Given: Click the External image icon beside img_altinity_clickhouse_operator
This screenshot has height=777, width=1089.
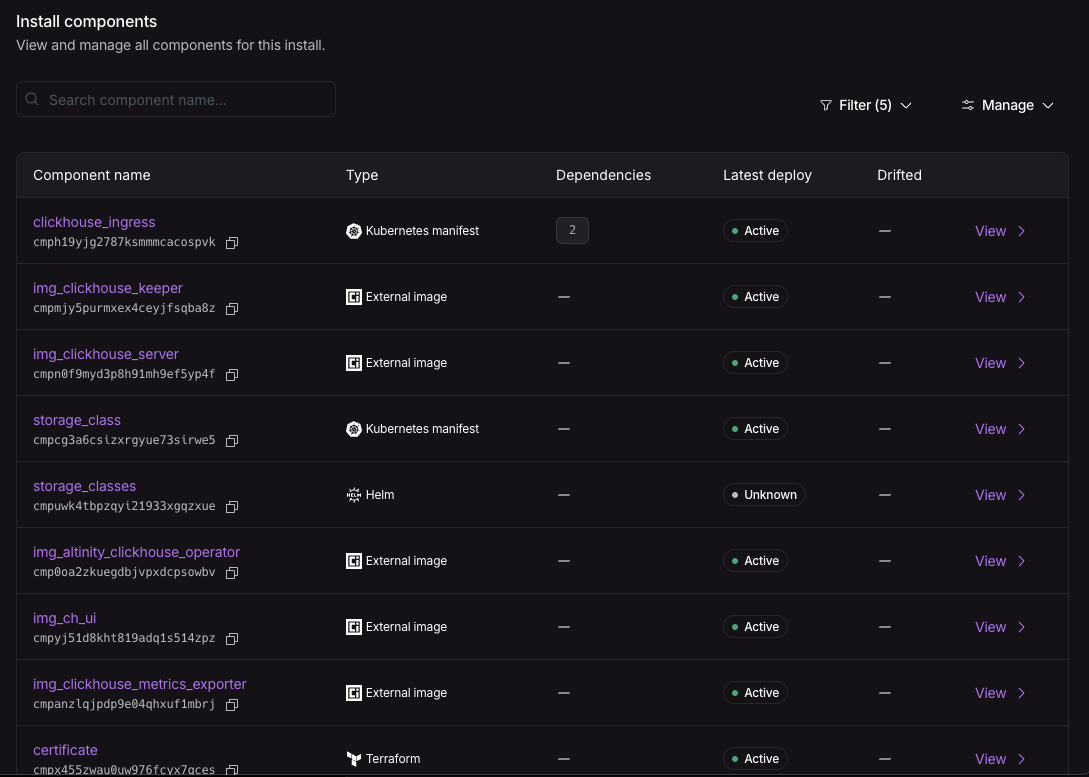Looking at the screenshot, I should [354, 560].
